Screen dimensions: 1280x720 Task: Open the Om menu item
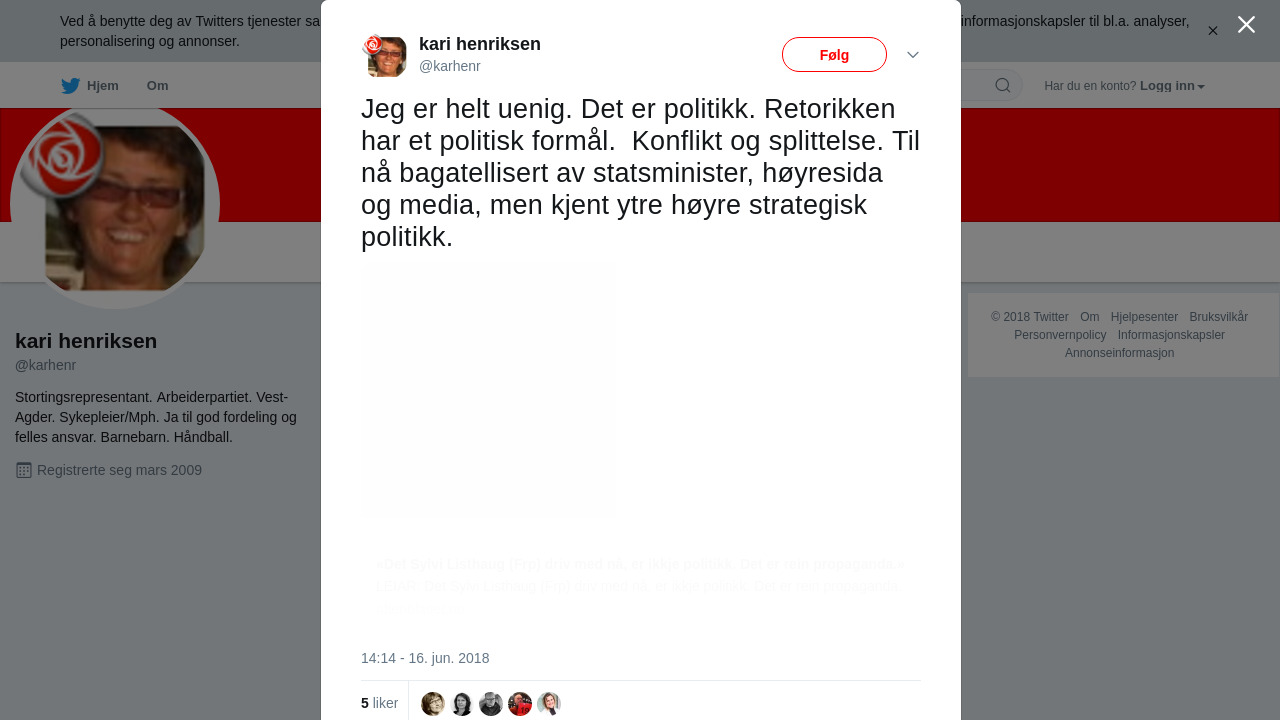(157, 86)
